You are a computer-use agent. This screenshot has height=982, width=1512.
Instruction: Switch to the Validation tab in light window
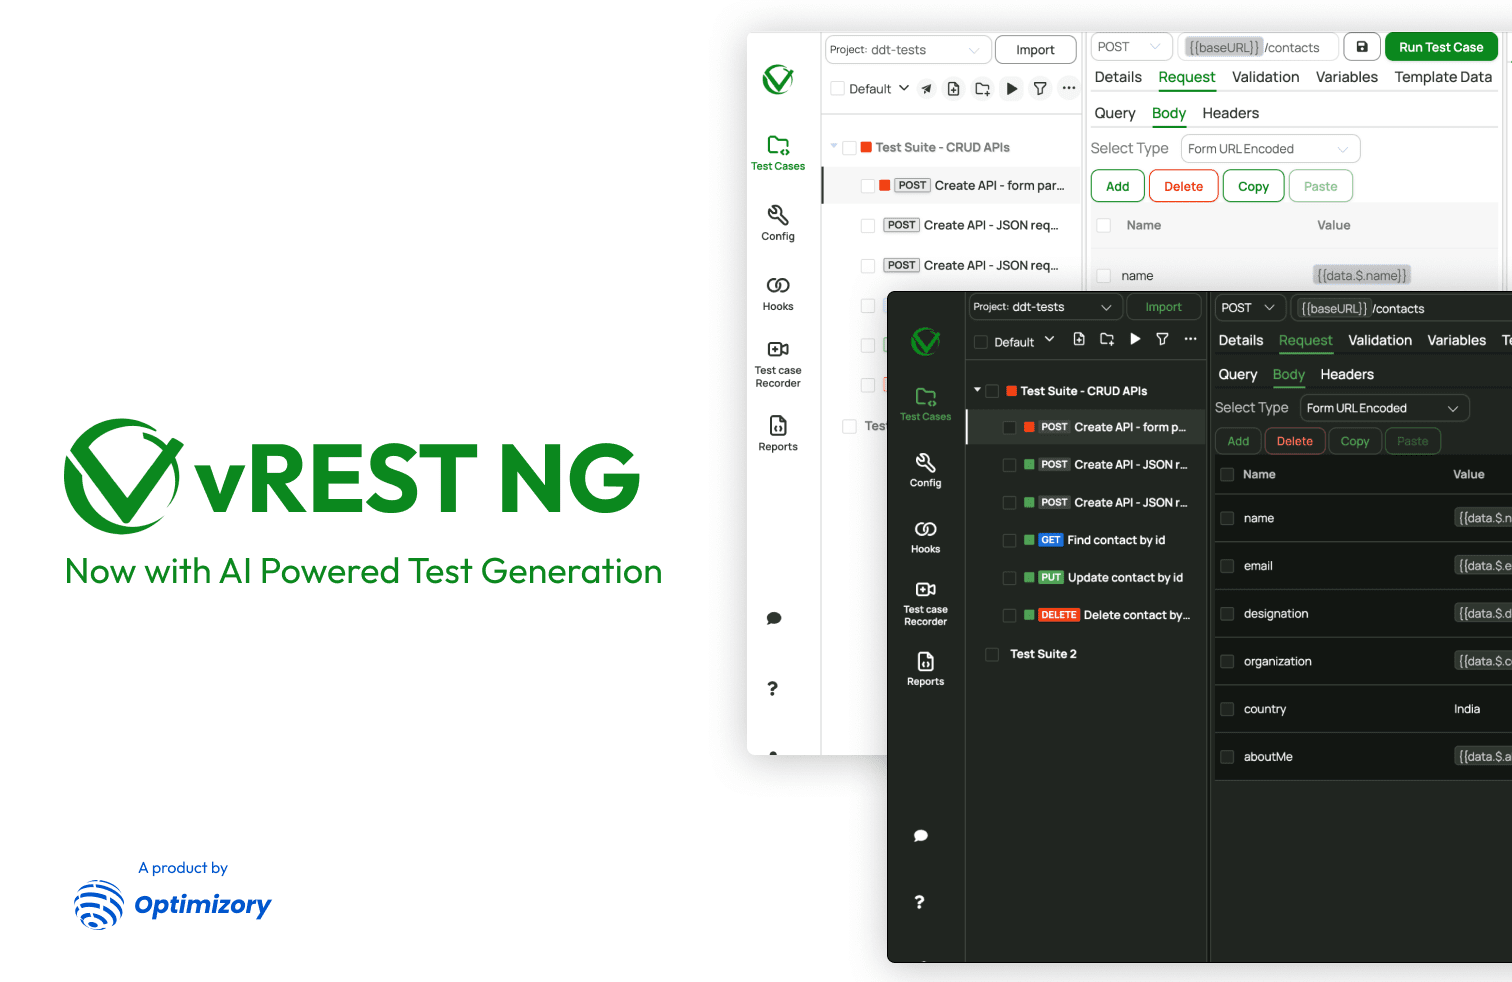tap(1266, 77)
